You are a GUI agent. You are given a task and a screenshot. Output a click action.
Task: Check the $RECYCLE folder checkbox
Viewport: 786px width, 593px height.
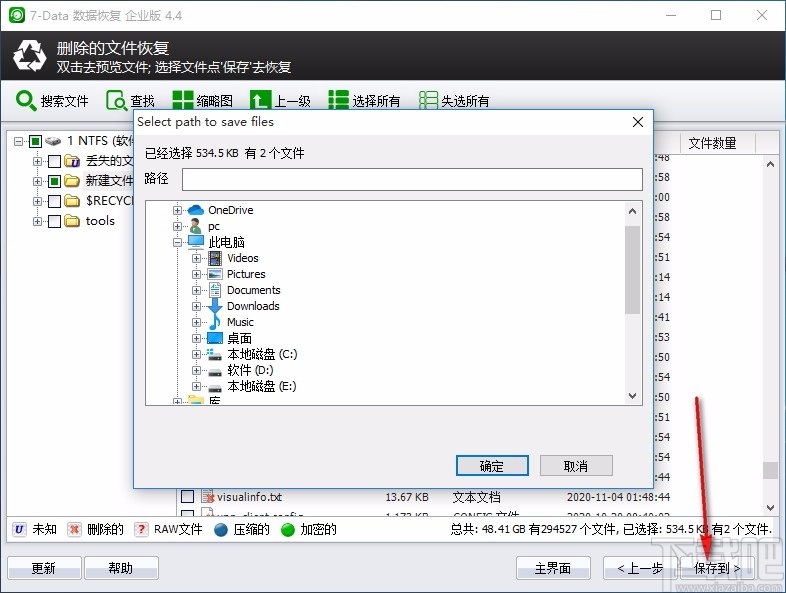(54, 202)
